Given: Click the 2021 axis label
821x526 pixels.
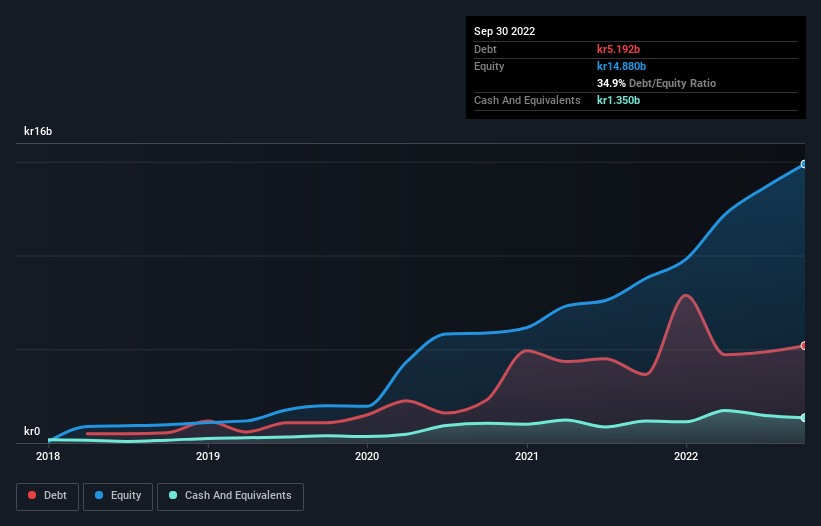Looking at the screenshot, I should pos(527,456).
